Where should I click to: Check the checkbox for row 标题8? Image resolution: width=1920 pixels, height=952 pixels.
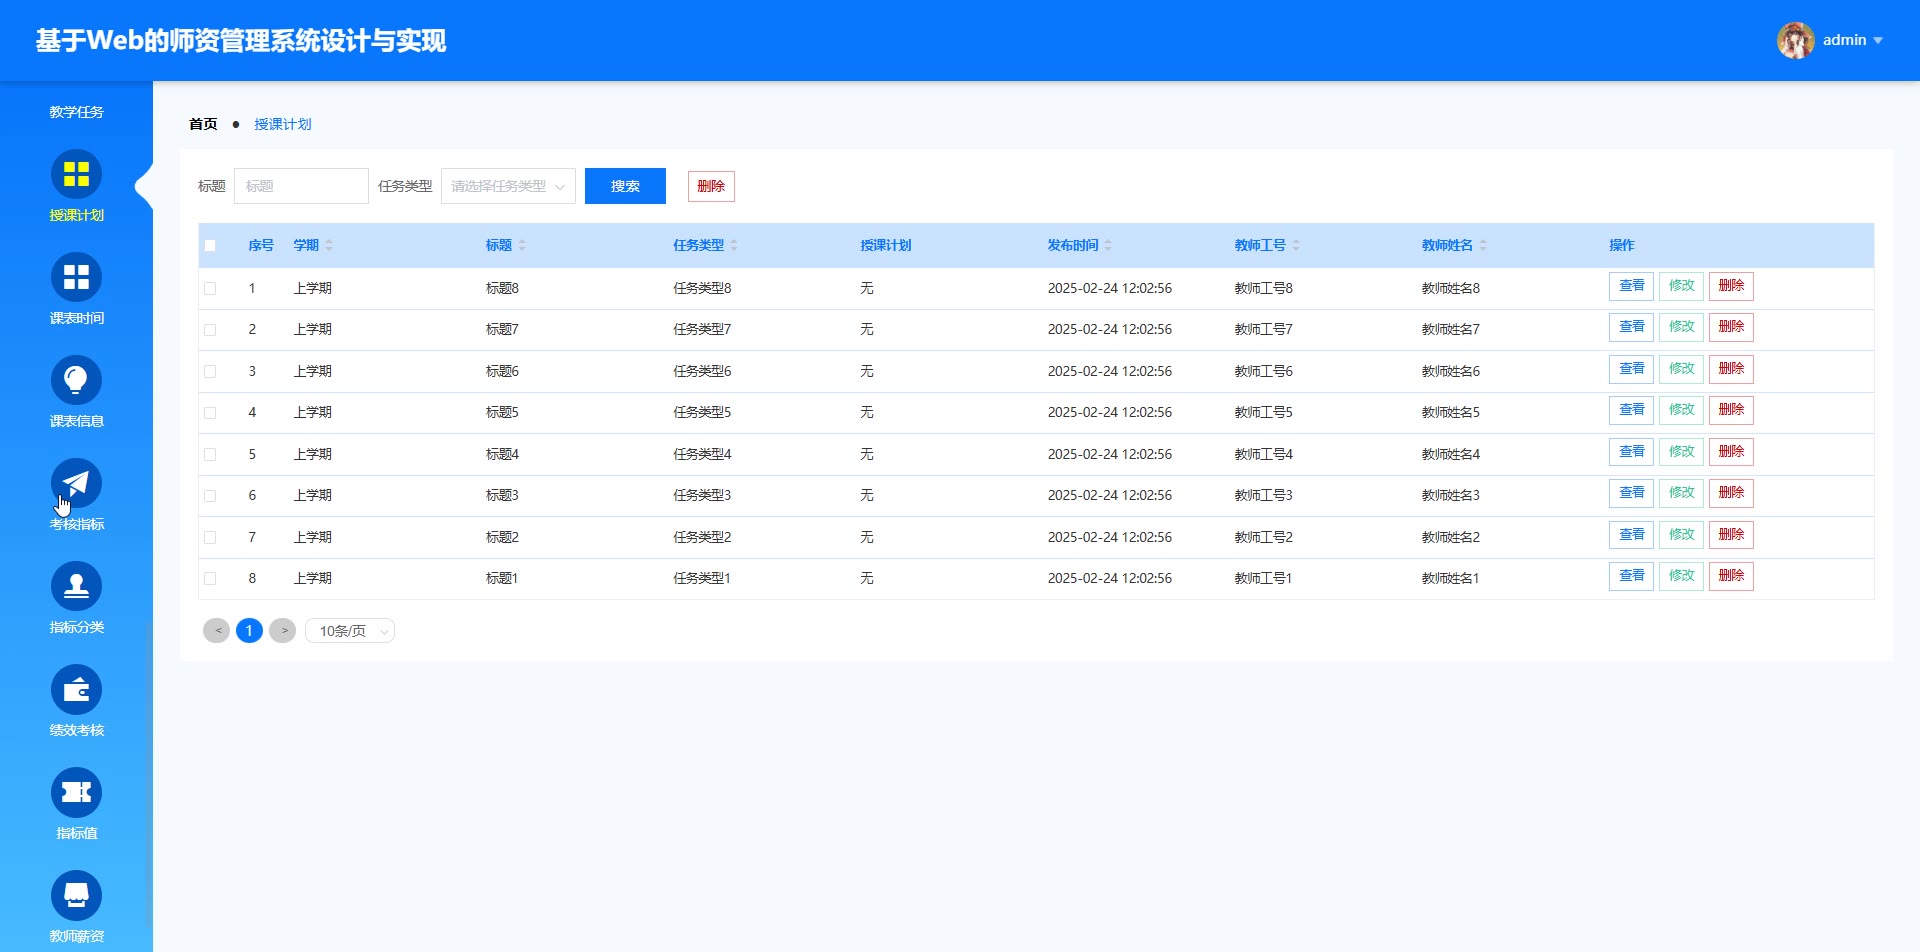tap(210, 289)
